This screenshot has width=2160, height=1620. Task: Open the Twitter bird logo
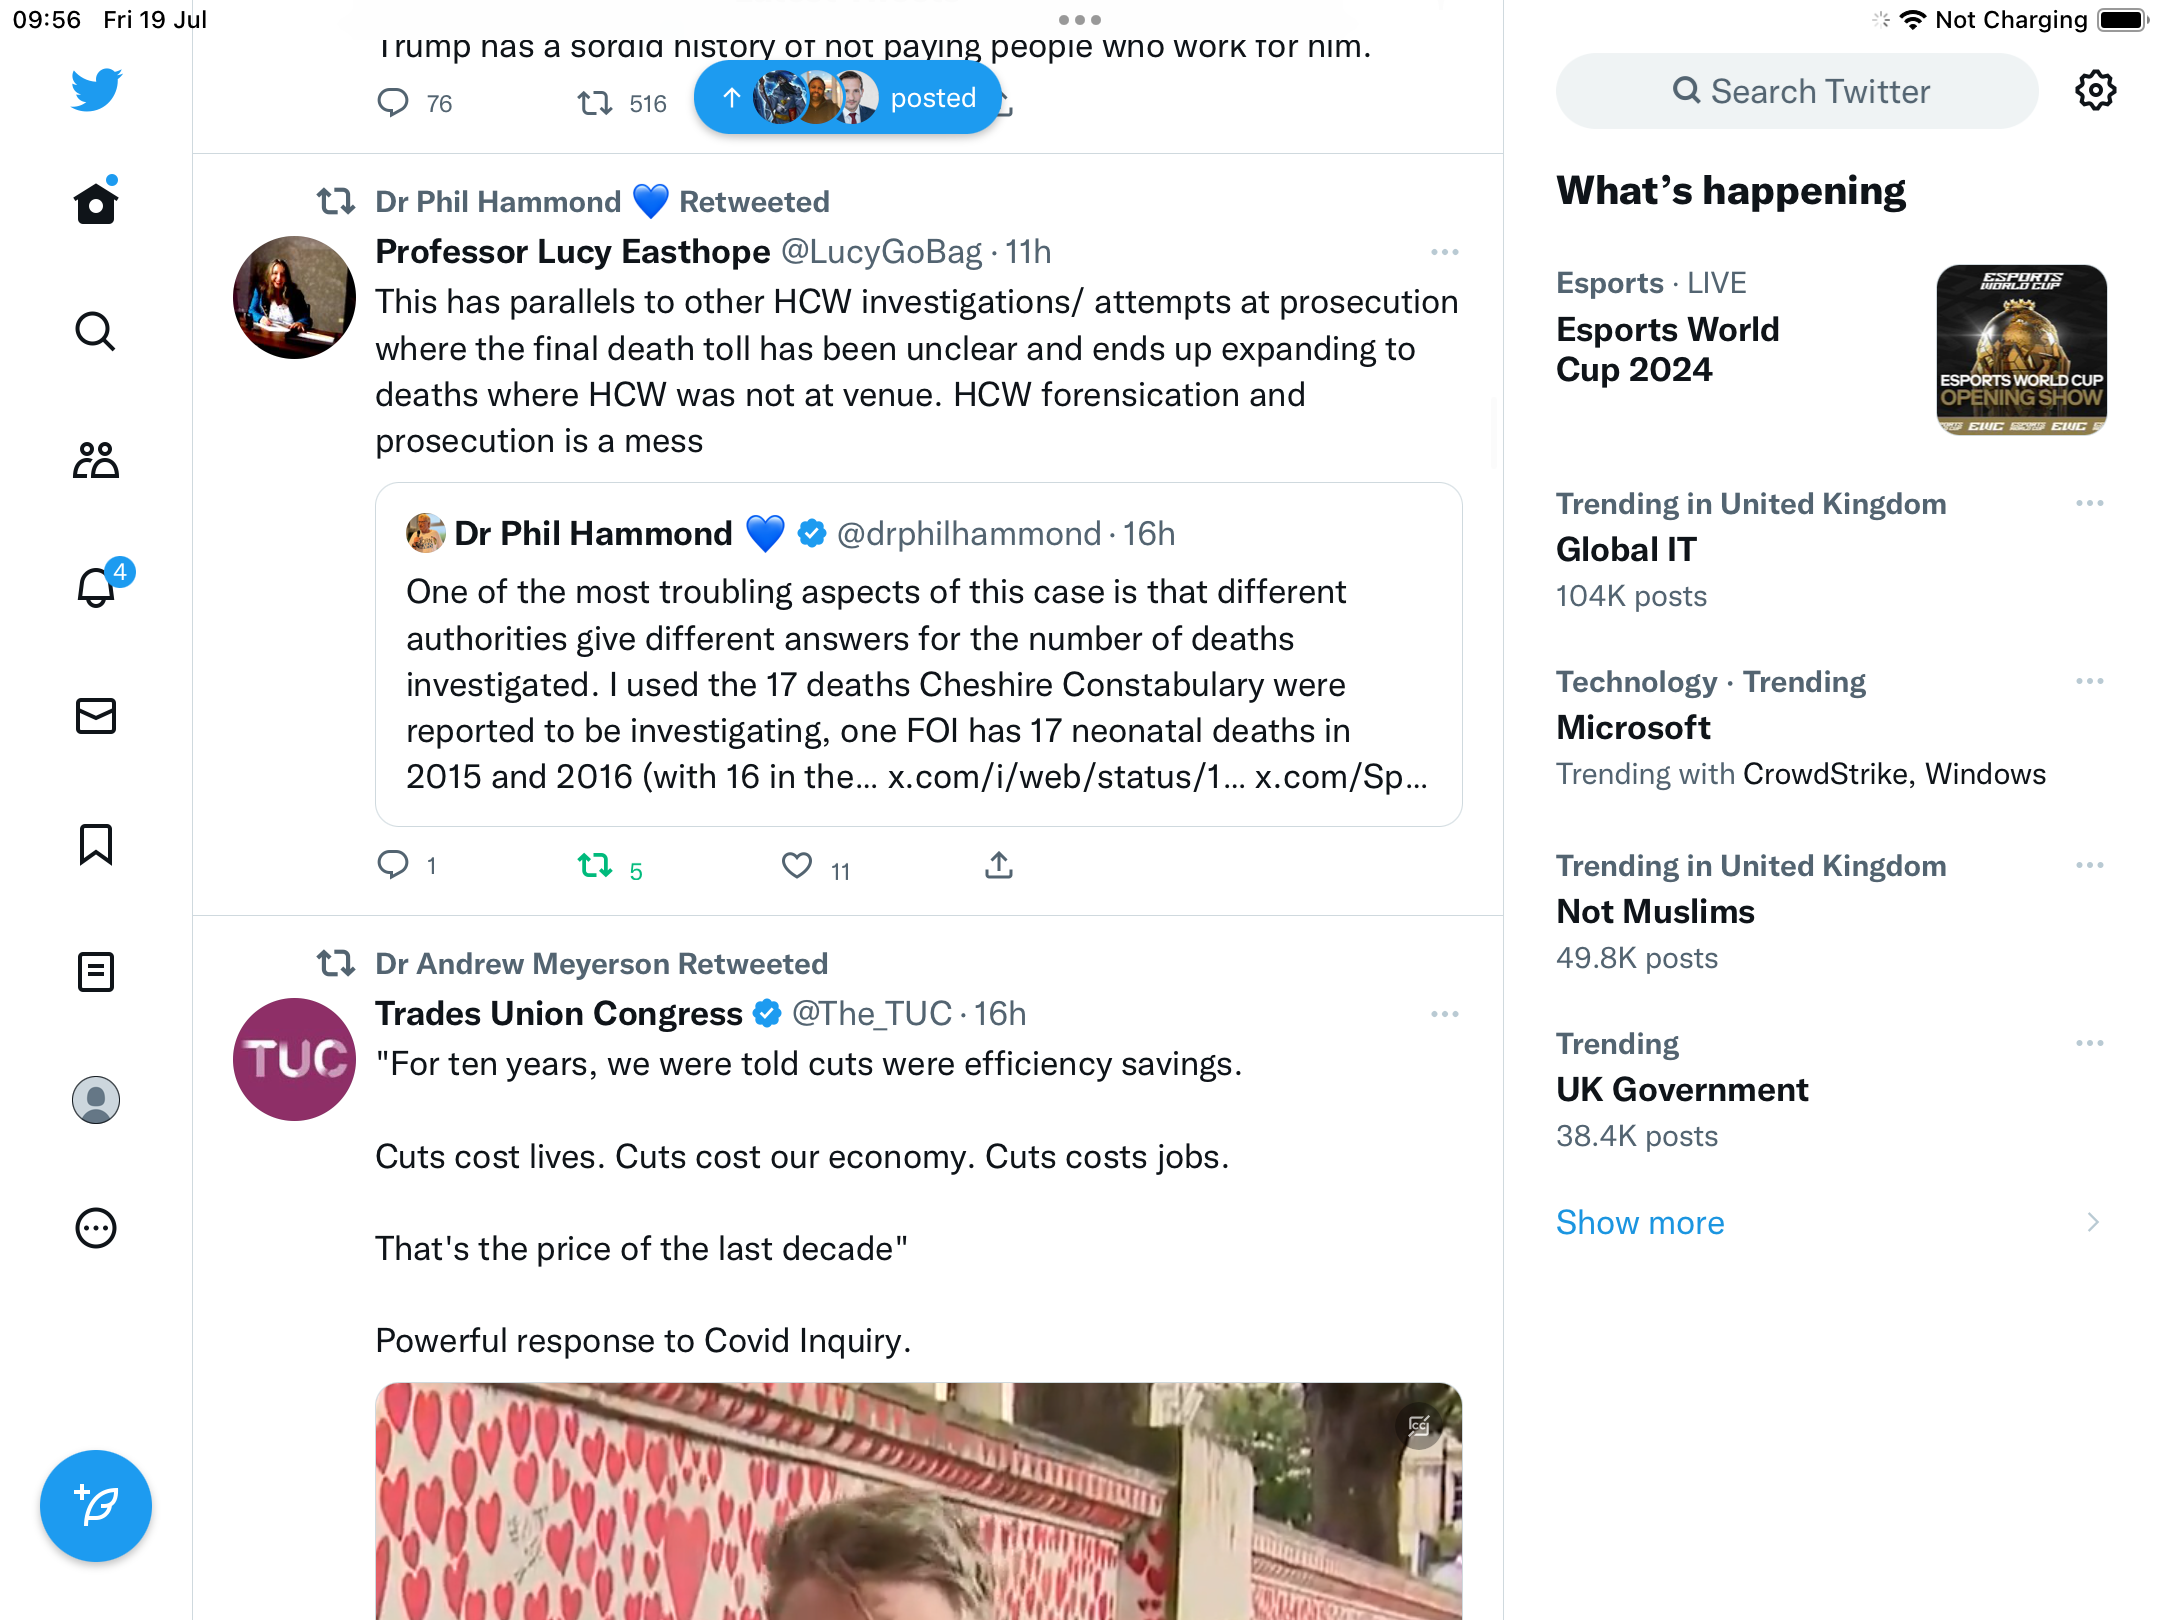[96, 90]
